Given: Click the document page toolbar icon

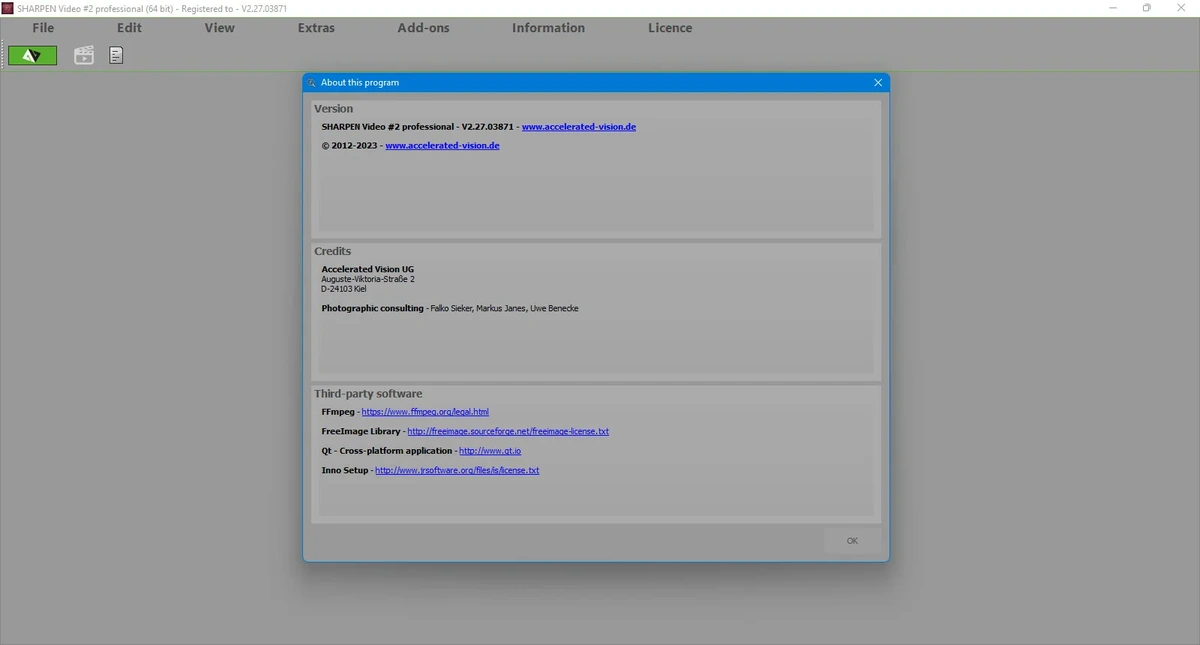Looking at the screenshot, I should [x=117, y=56].
